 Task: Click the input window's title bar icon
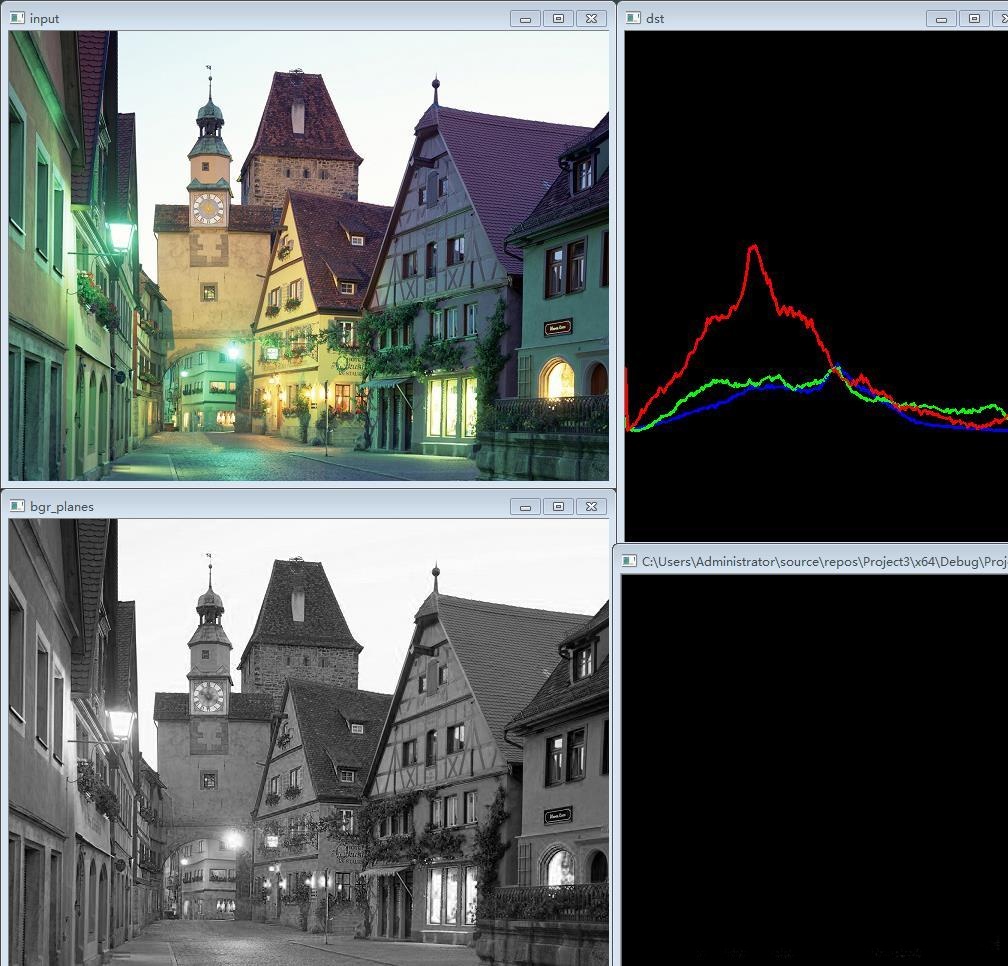17,18
